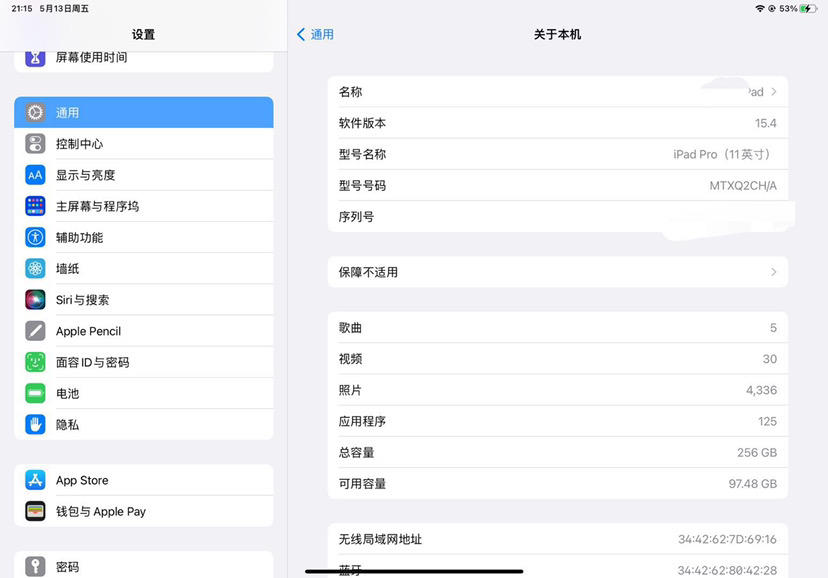Tap the Siri & Search orb icon
The image size is (828, 578).
(35, 299)
